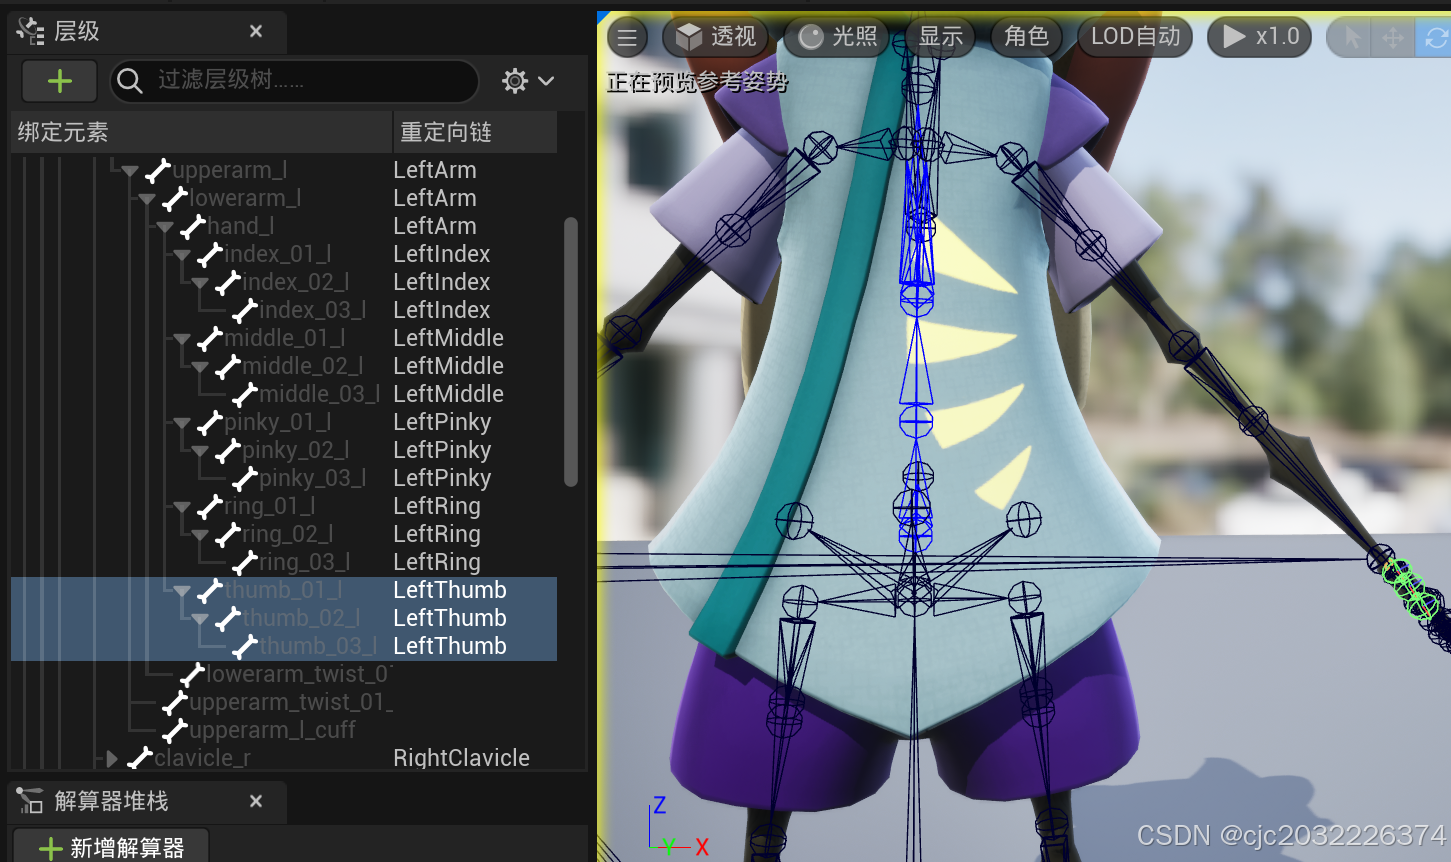
Task: Select the thumb_02_l bone icon
Action: point(227,619)
